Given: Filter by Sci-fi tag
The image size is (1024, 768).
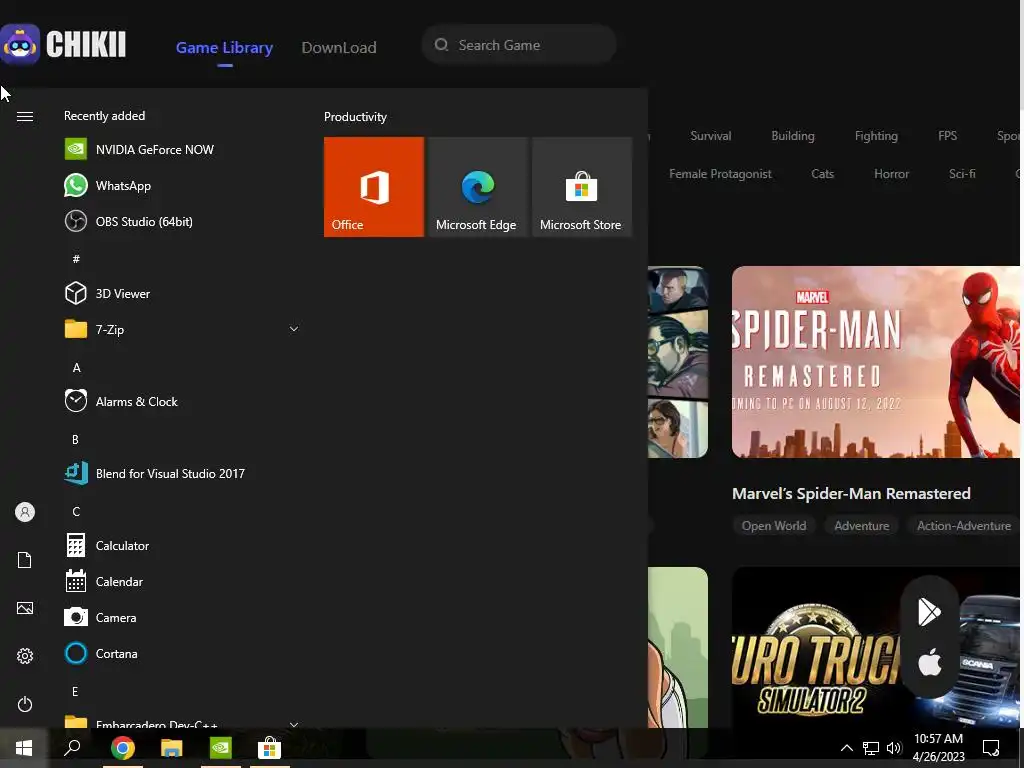Looking at the screenshot, I should (962, 174).
